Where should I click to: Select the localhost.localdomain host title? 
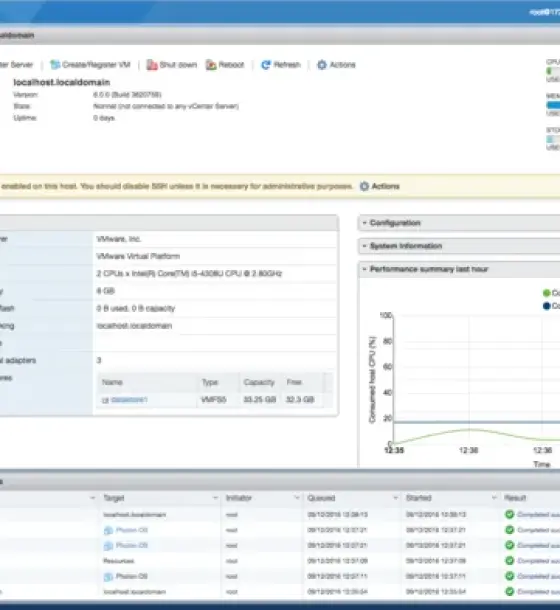point(61,82)
